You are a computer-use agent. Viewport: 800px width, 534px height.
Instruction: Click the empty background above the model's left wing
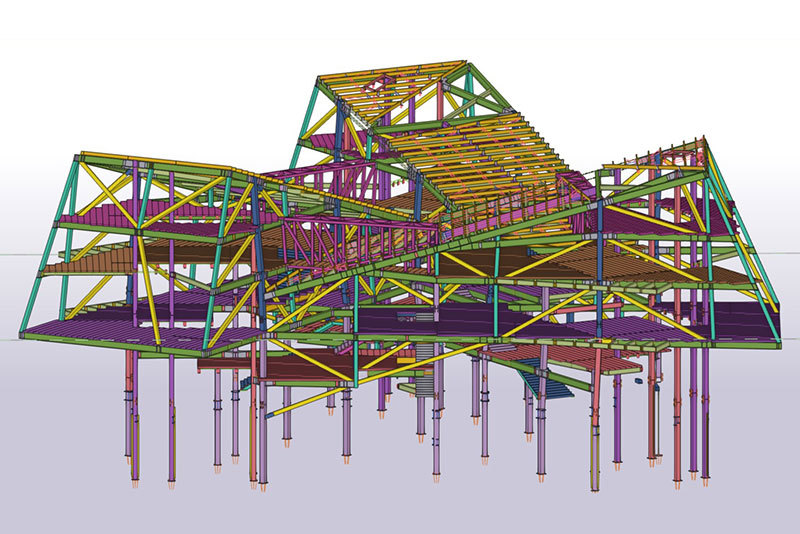click(150, 80)
